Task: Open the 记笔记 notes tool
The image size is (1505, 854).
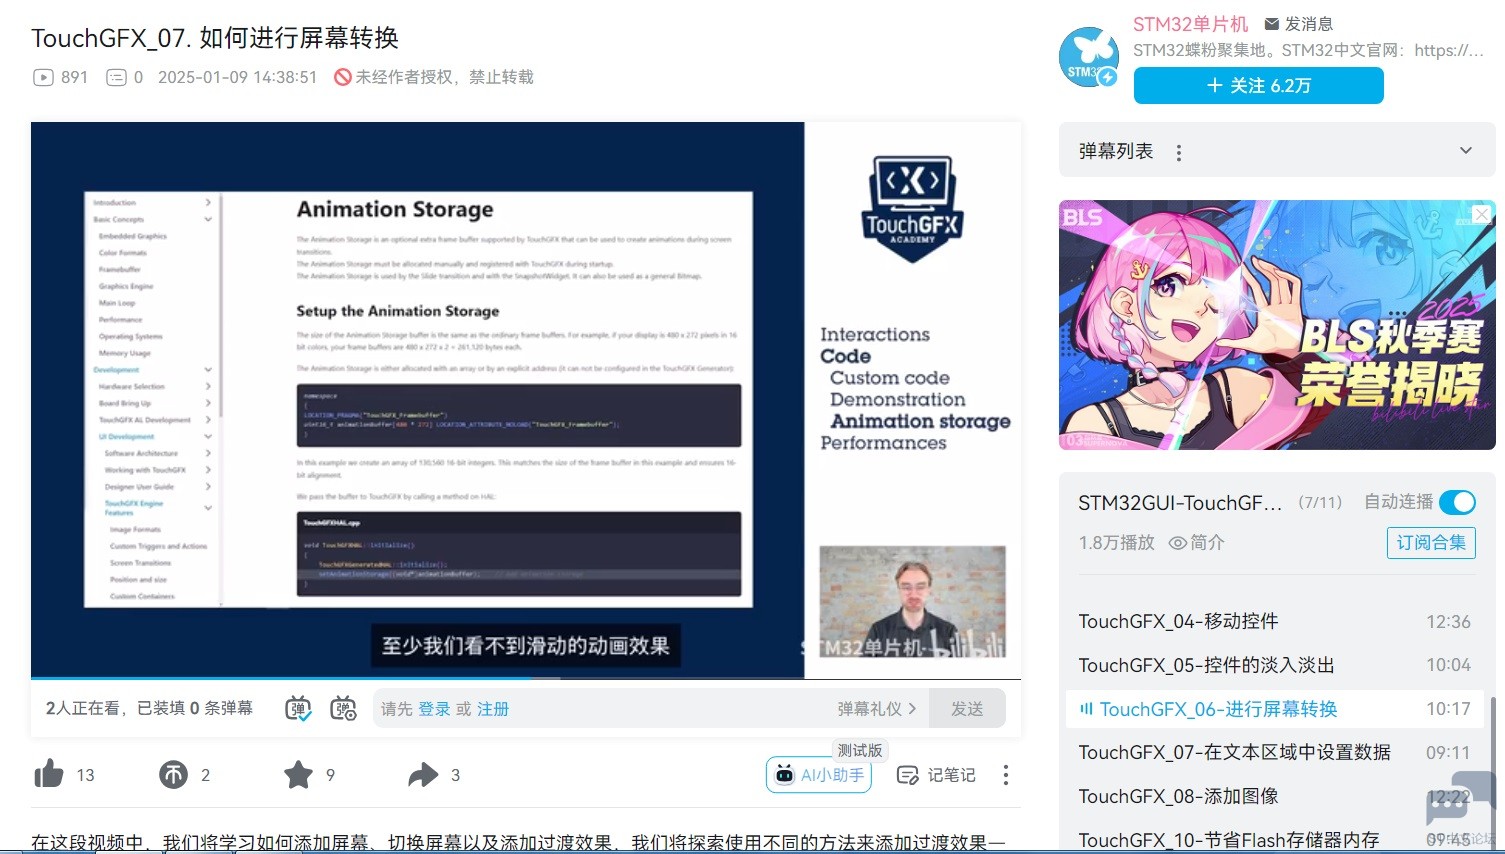Action: 936,775
